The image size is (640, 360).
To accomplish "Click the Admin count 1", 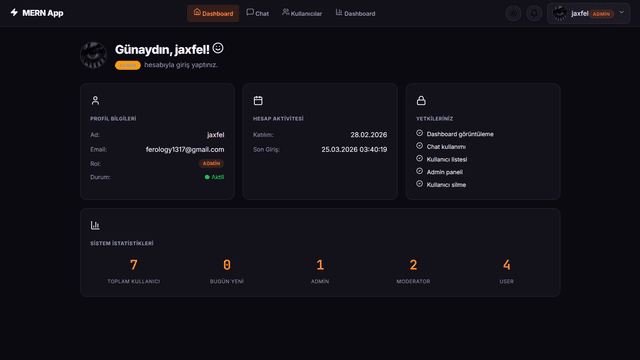I will [x=320, y=265].
